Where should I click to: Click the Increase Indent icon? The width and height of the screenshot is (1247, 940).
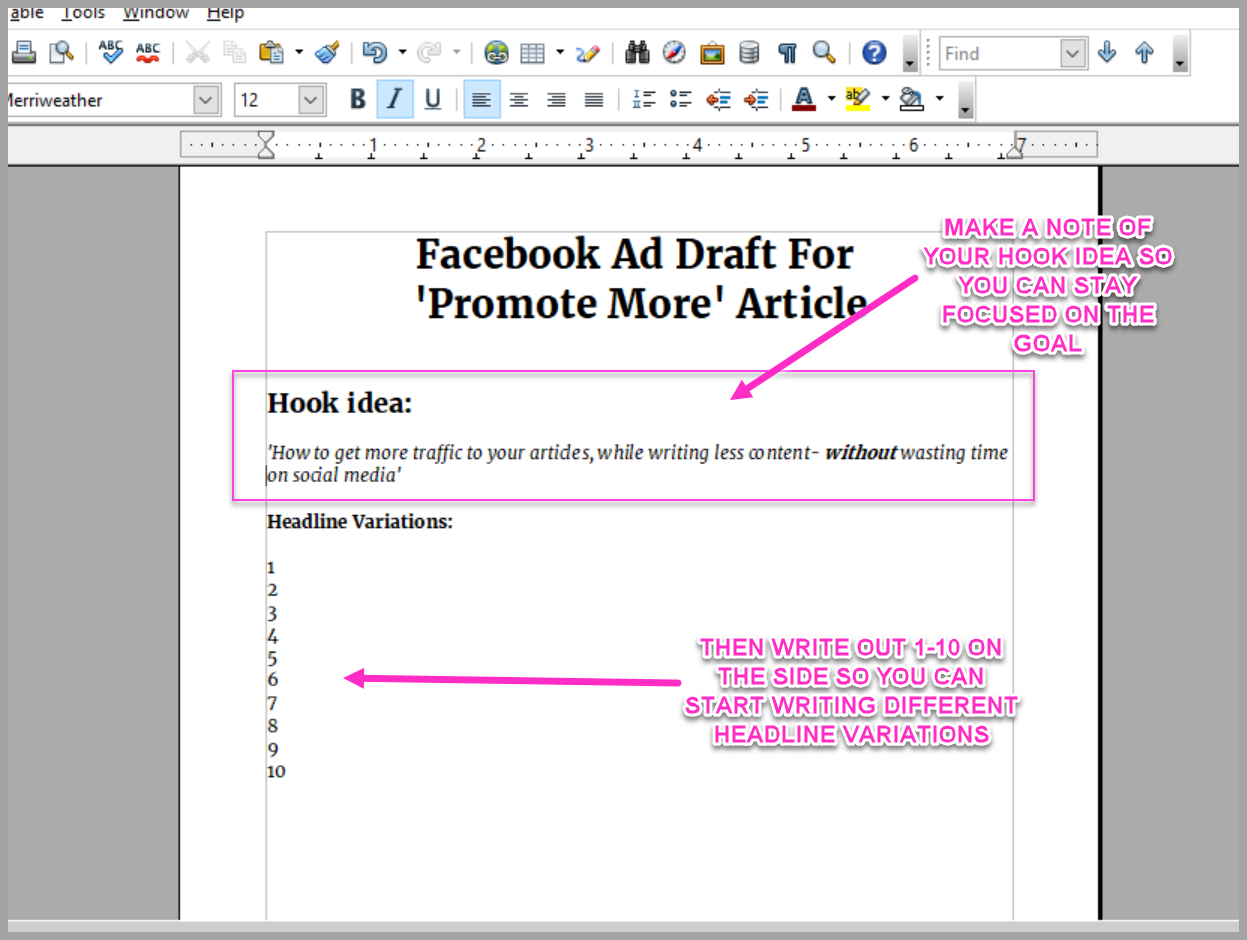click(756, 100)
